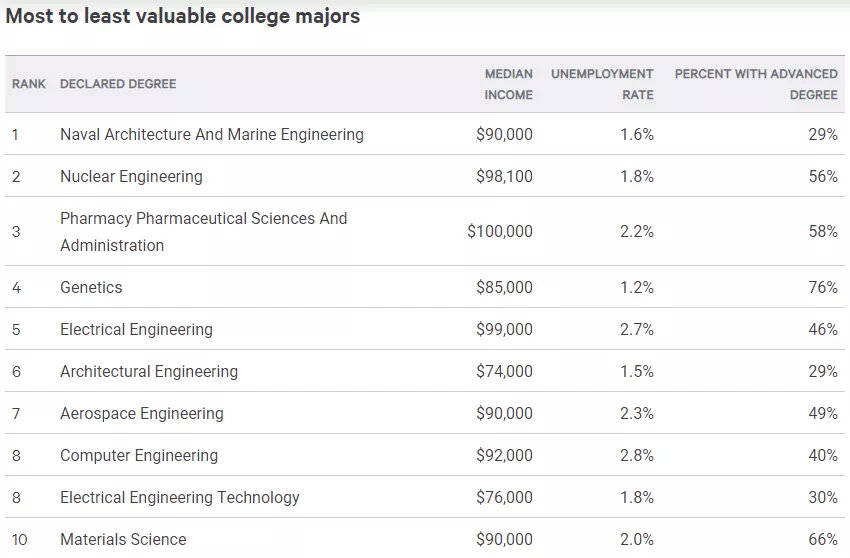850x558 pixels.
Task: Select Naval Architecture And Marine Engineering row
Action: coord(212,134)
